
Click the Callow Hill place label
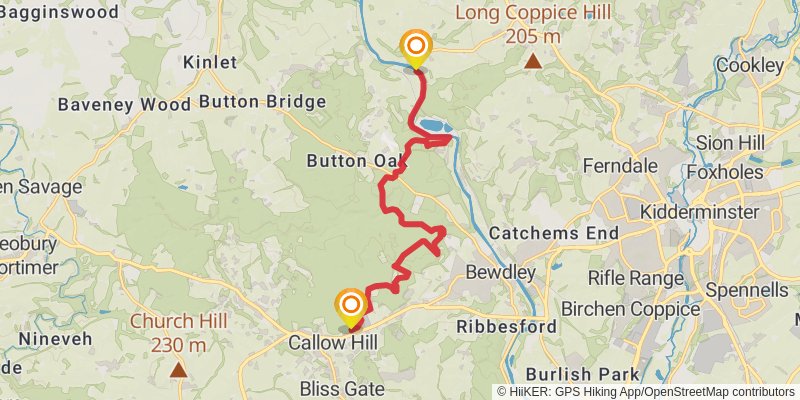333,342
